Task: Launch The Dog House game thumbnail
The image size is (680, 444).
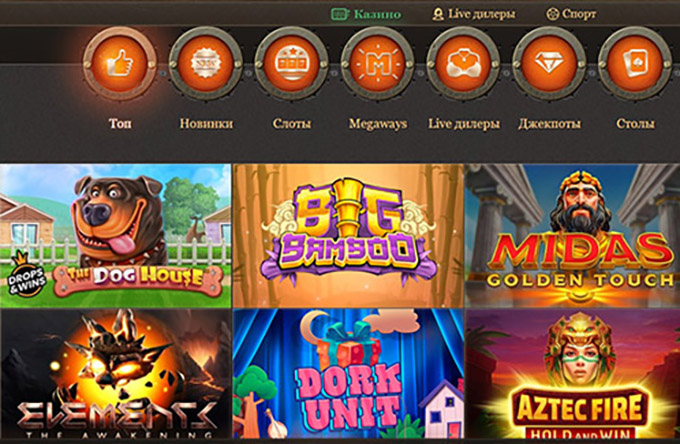Action: pos(115,236)
